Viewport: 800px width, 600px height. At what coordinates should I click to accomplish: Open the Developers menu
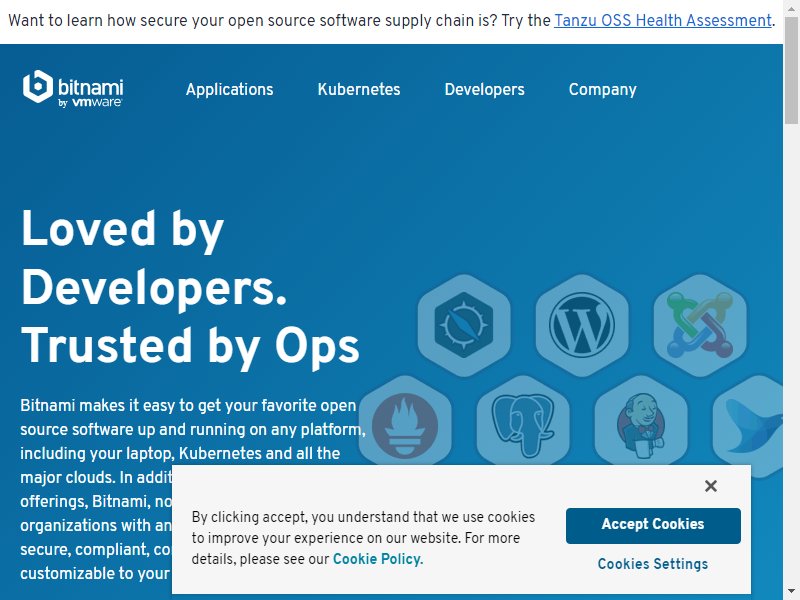[x=484, y=89]
